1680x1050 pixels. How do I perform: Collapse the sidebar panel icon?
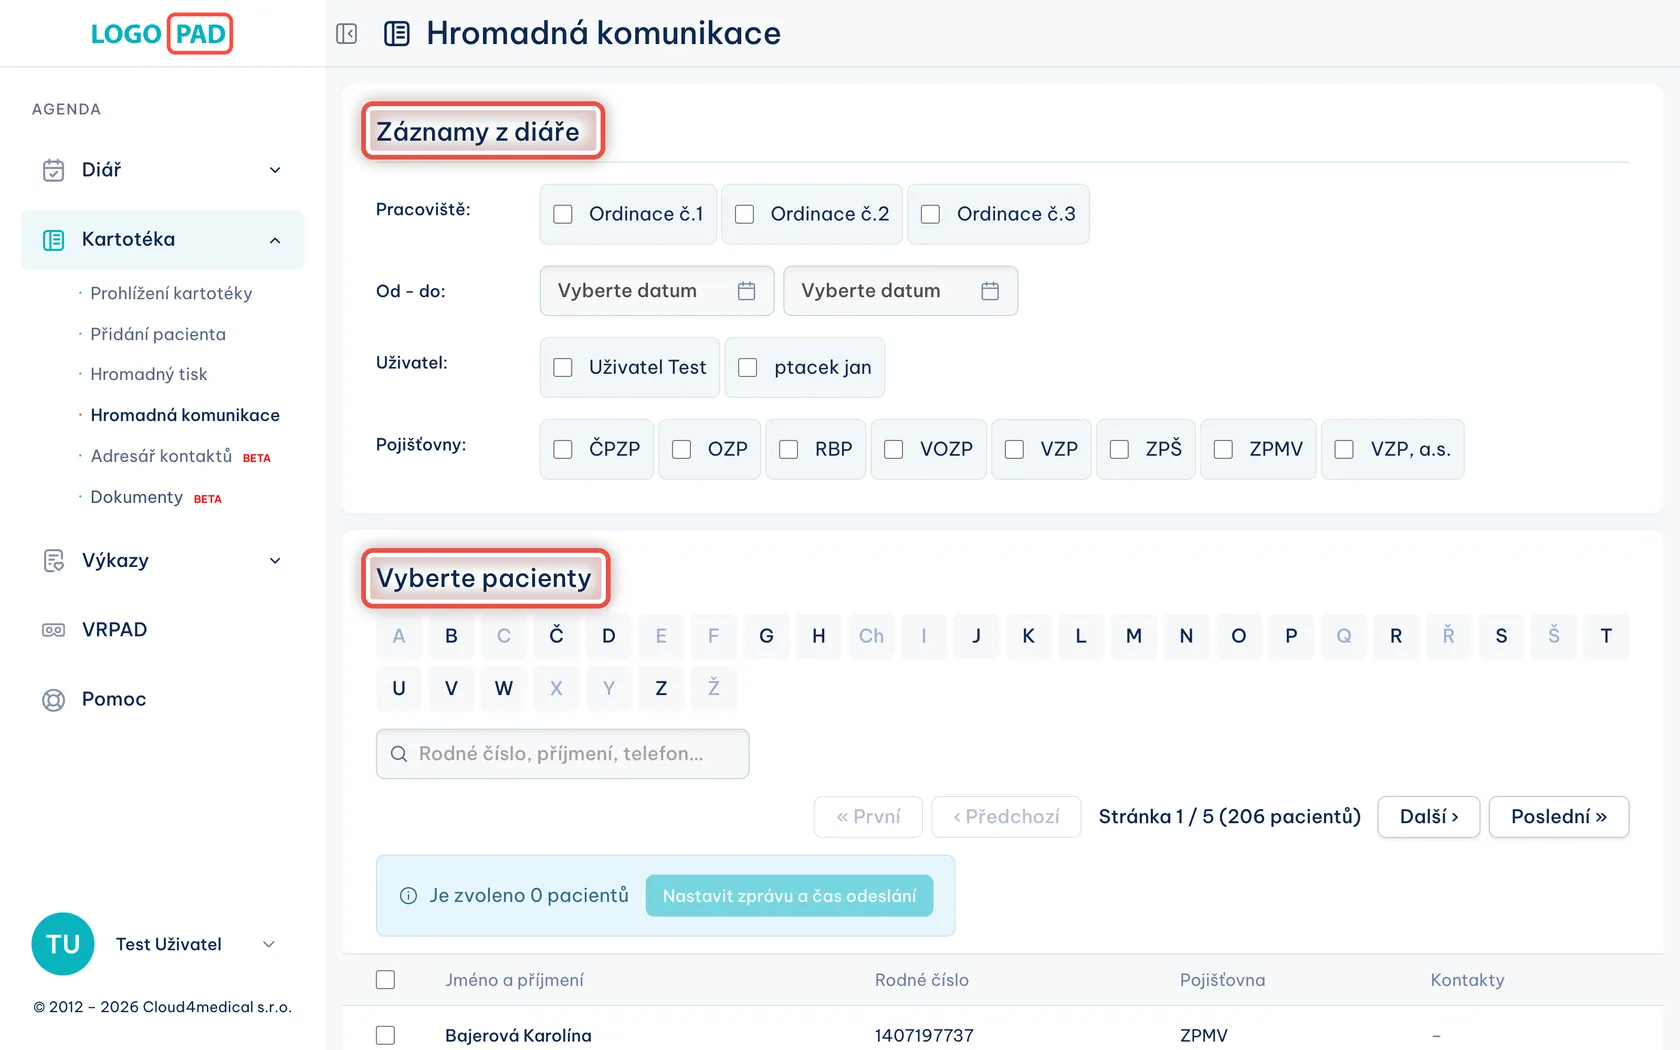pos(347,34)
